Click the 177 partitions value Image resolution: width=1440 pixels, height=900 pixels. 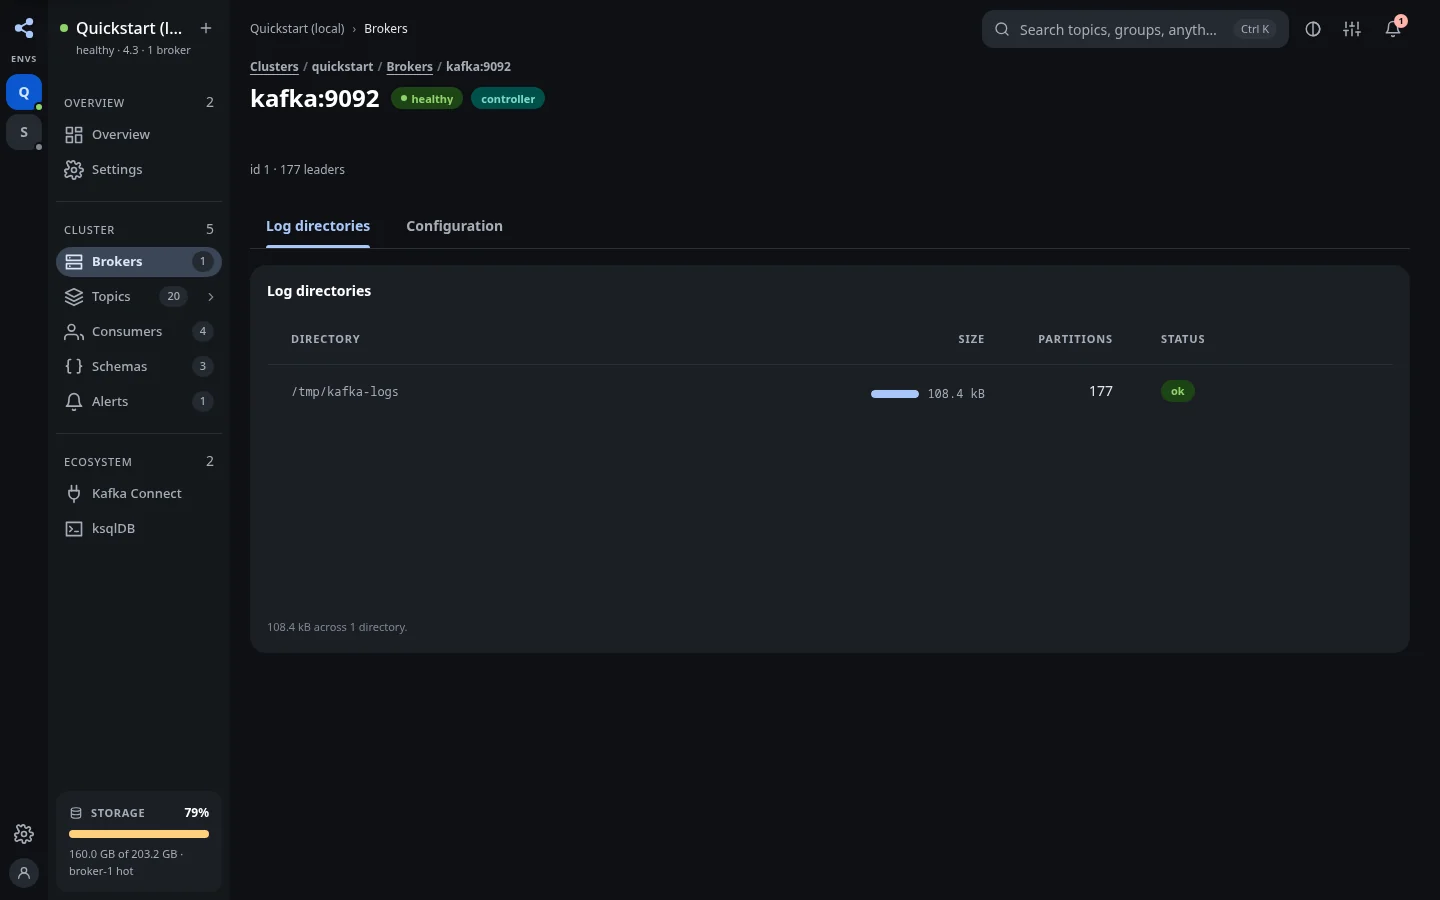click(x=1101, y=391)
